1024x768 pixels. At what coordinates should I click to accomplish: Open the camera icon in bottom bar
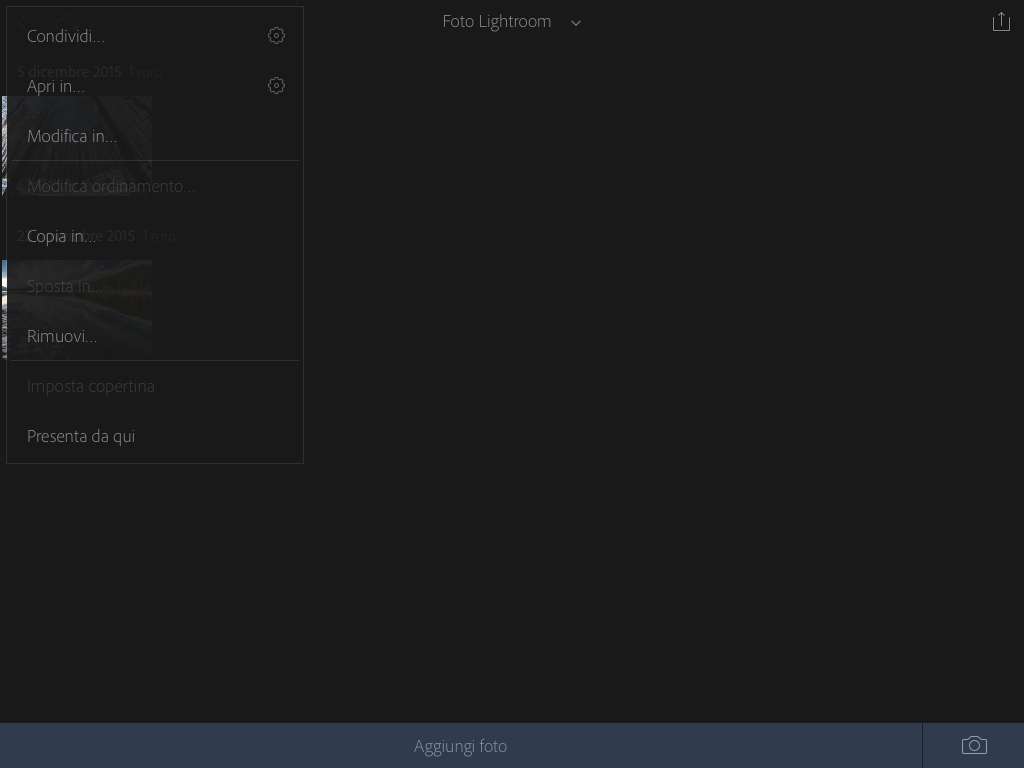coord(974,745)
